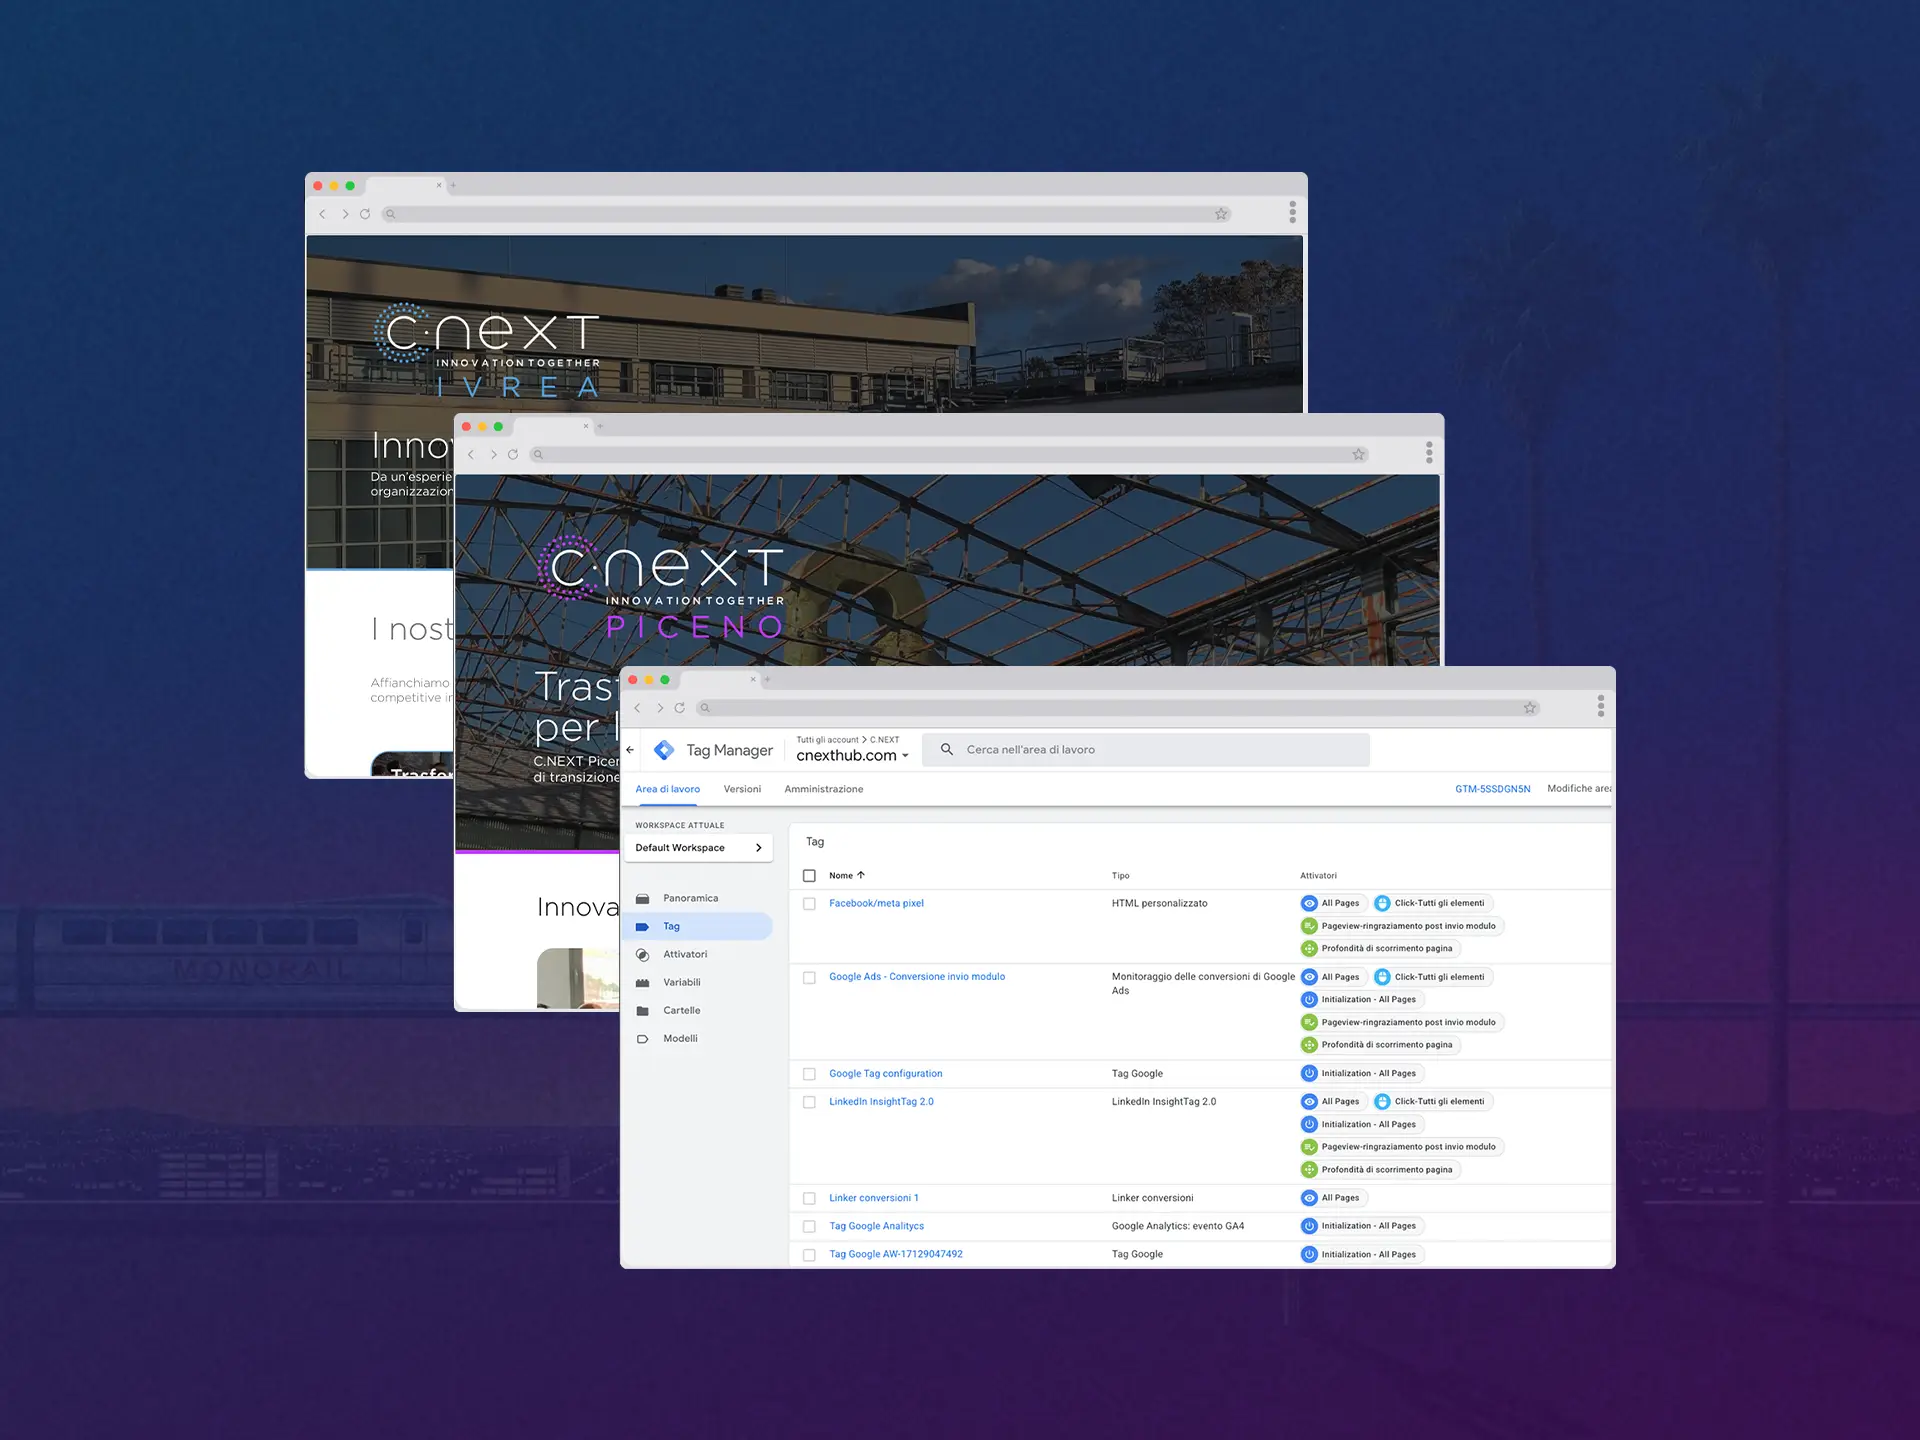Open the Ivrea browser's three-dot menu

[1293, 212]
